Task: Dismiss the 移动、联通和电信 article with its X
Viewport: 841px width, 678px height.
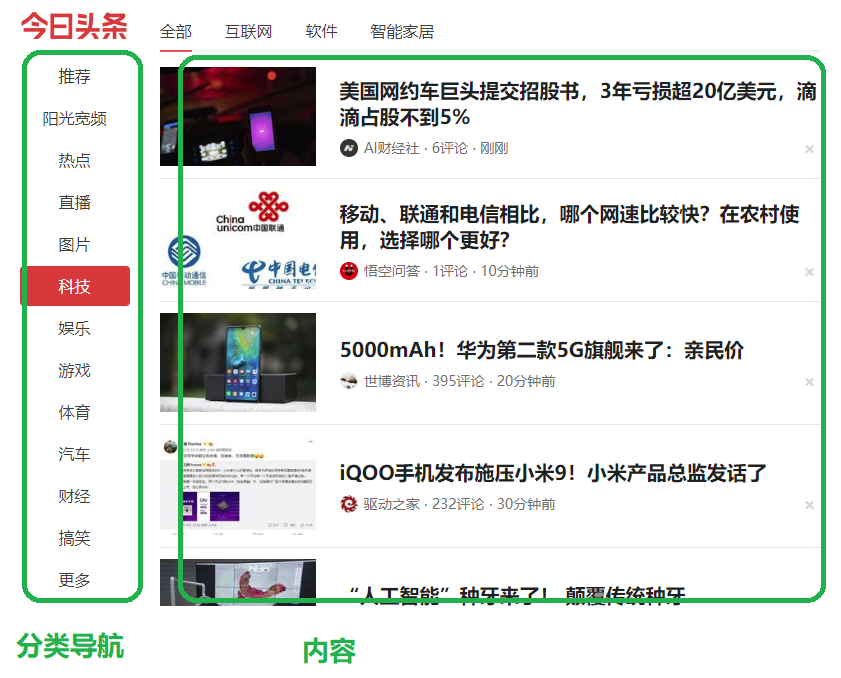Action: point(809,272)
